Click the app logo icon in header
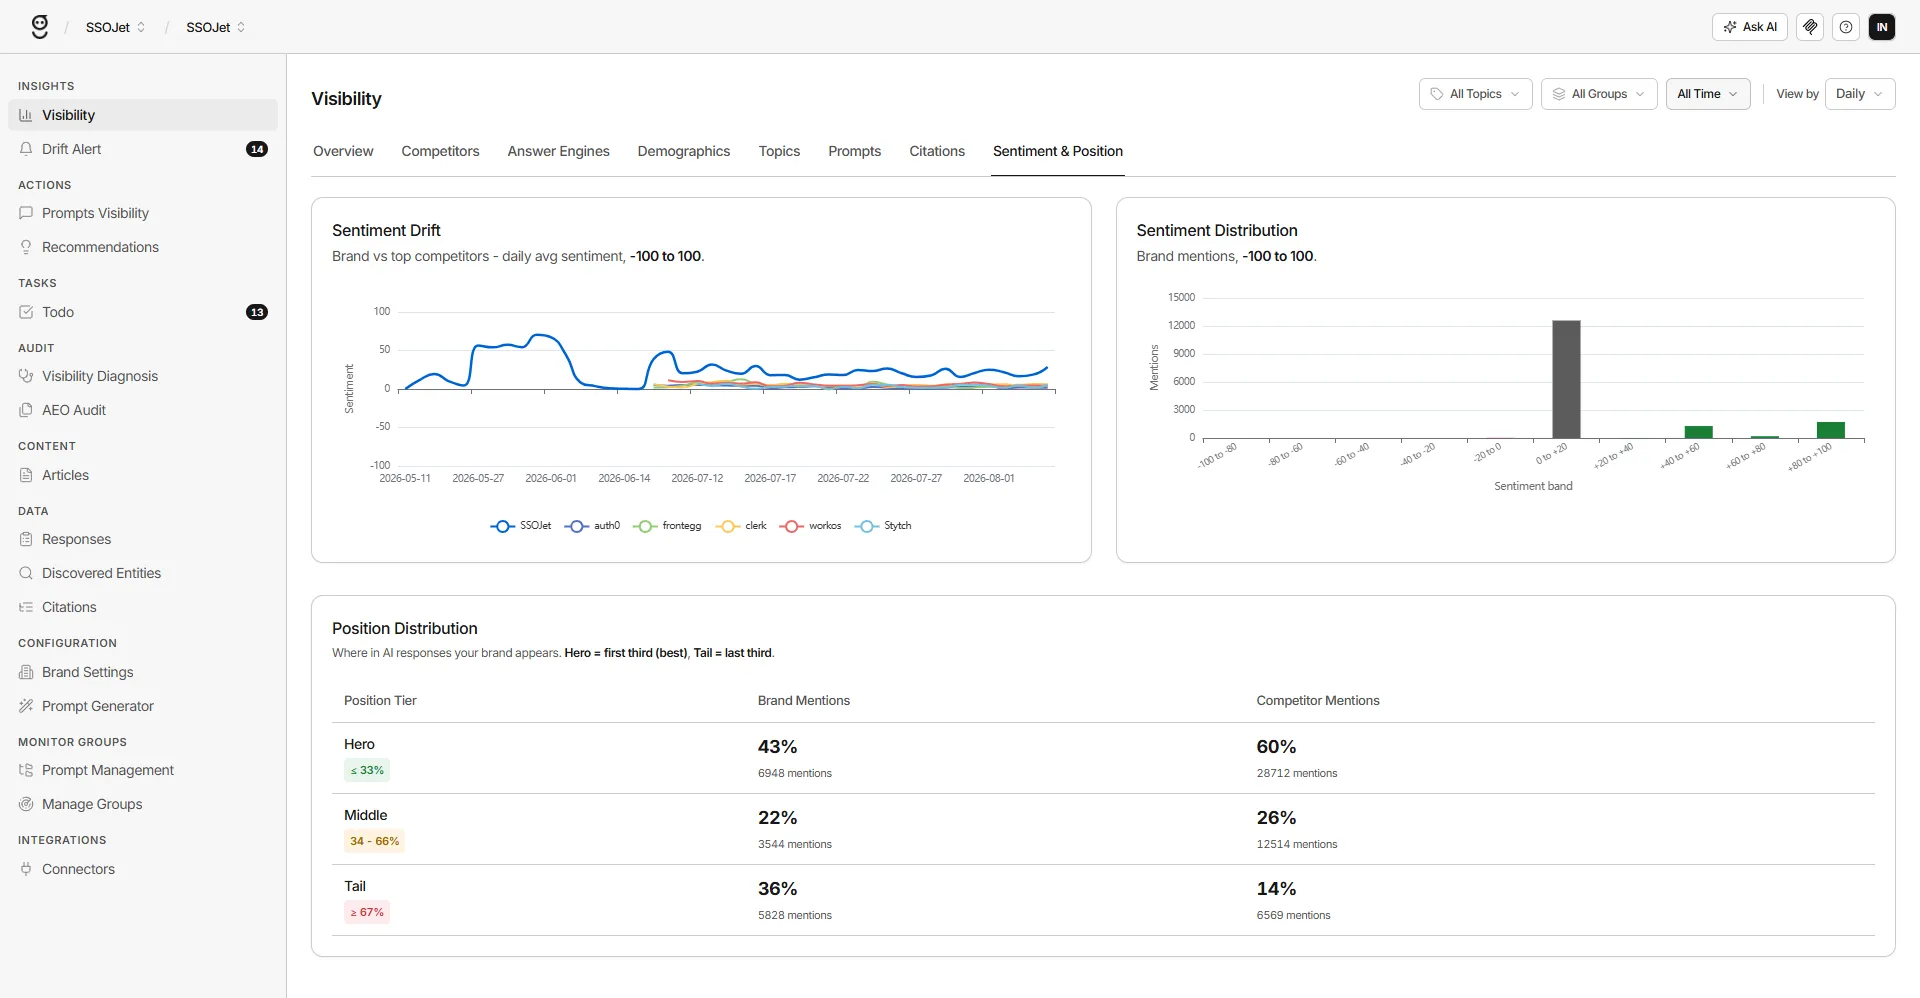The height and width of the screenshot is (998, 1920). pyautogui.click(x=40, y=27)
